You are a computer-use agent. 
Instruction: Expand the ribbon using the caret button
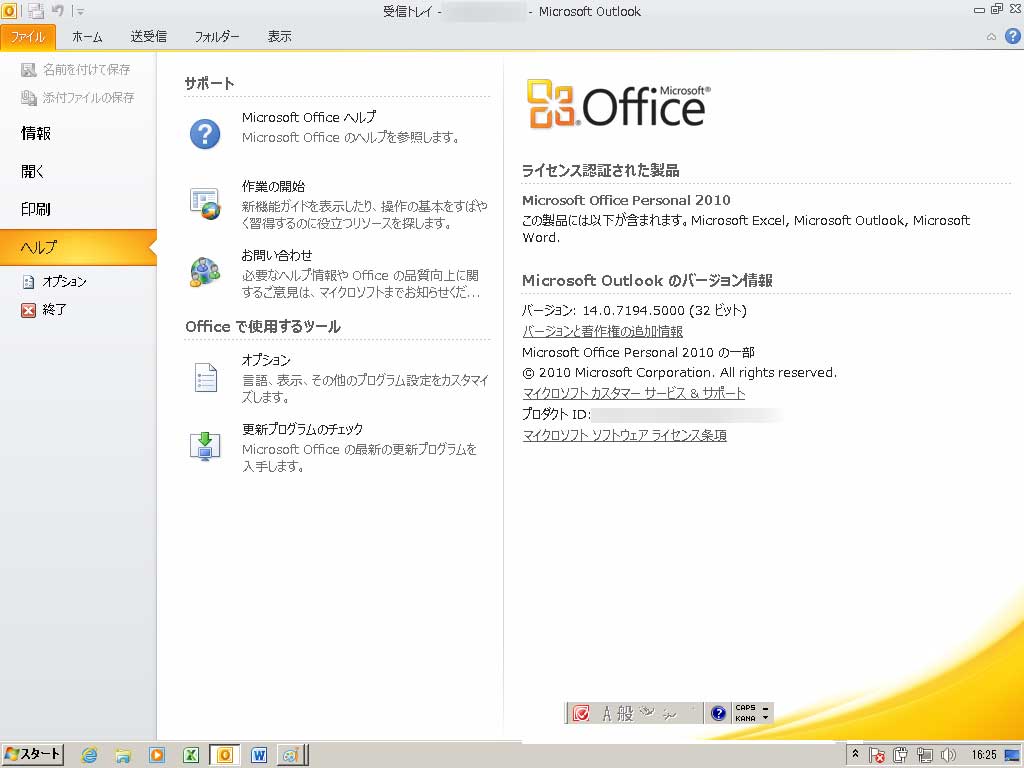991,37
